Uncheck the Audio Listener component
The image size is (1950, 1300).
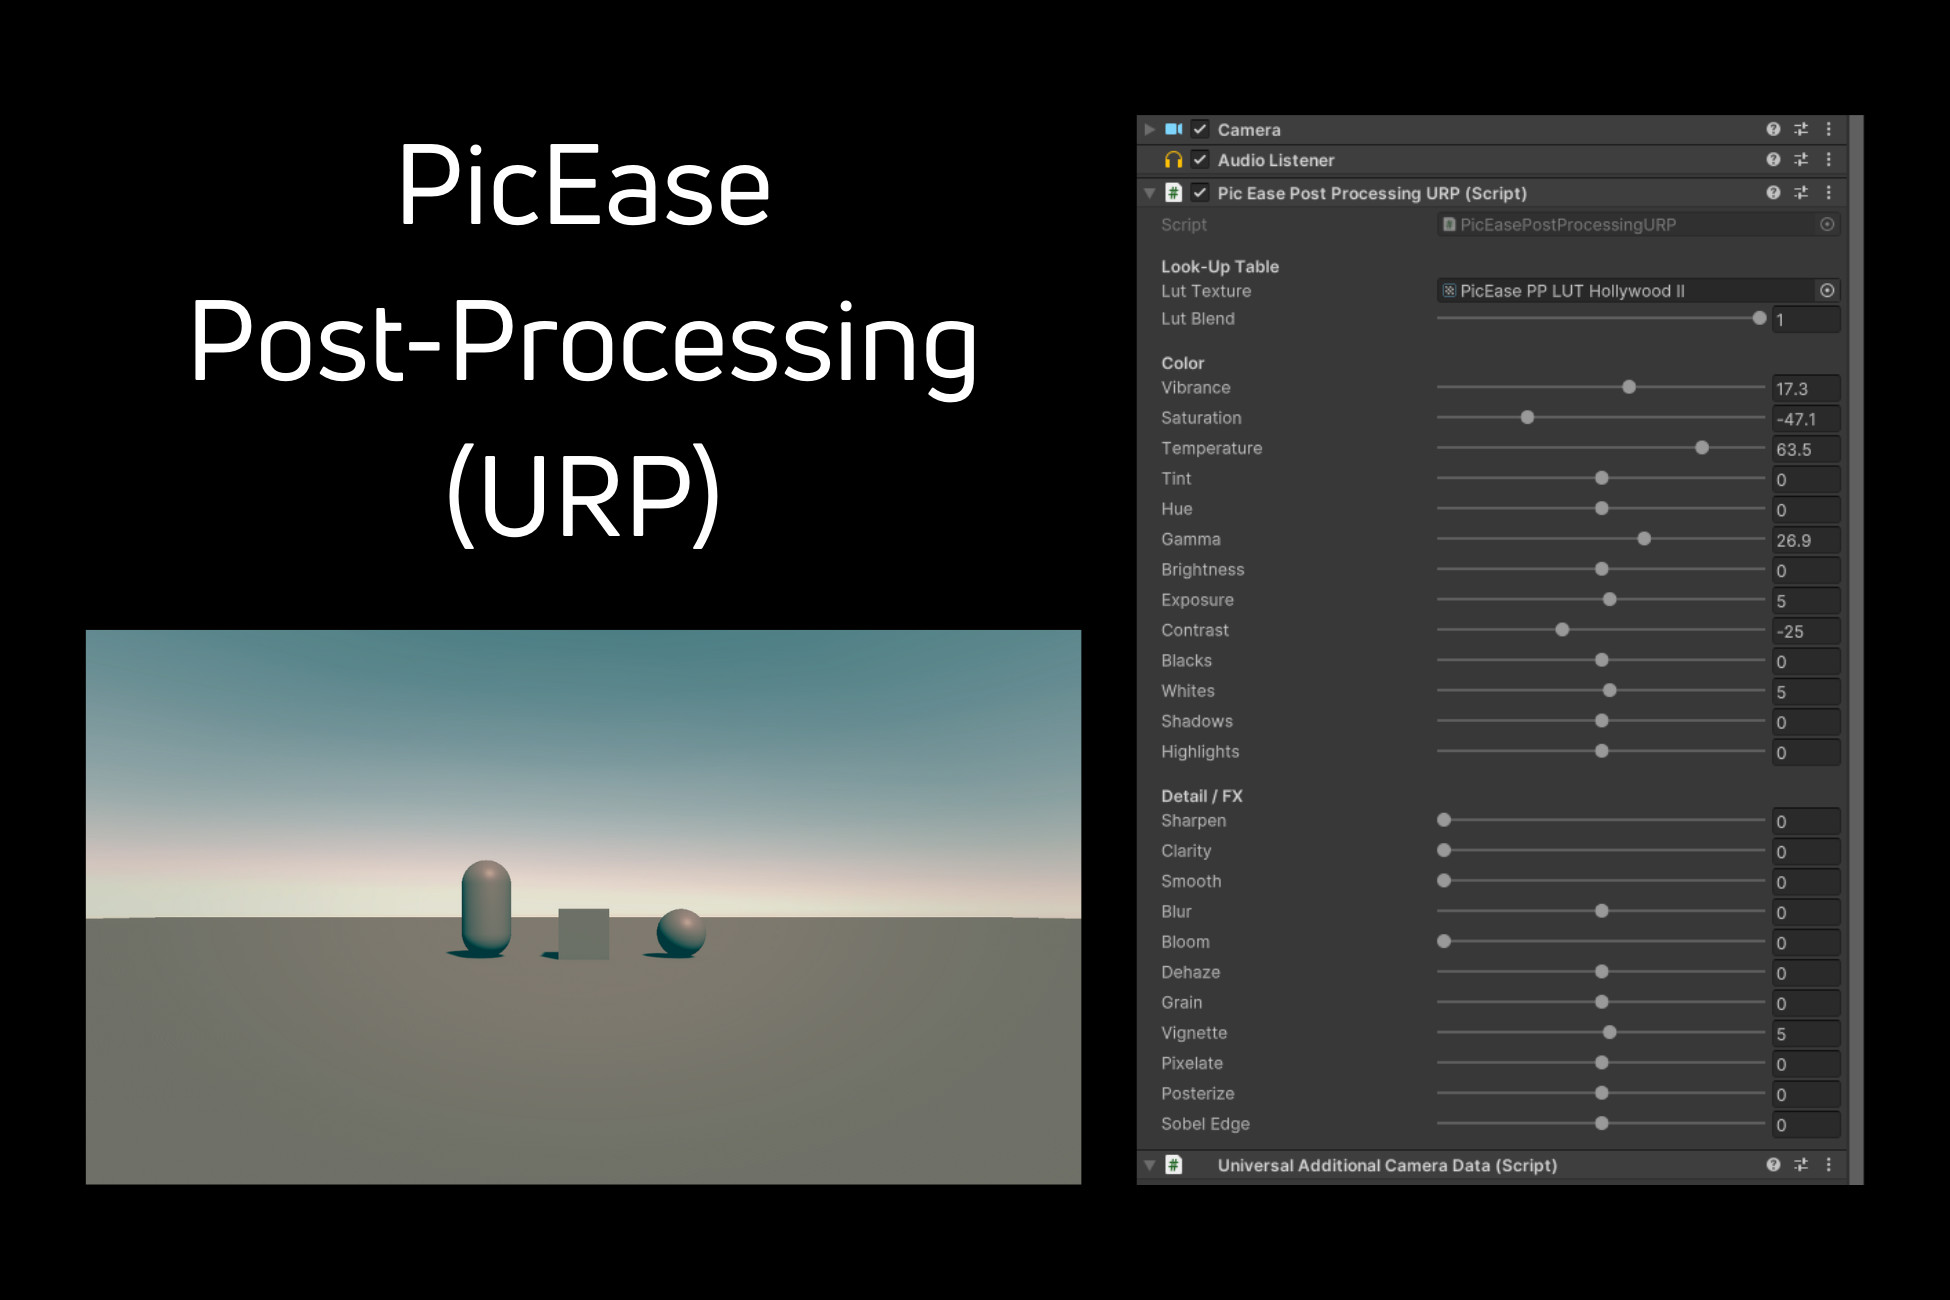pos(1198,160)
